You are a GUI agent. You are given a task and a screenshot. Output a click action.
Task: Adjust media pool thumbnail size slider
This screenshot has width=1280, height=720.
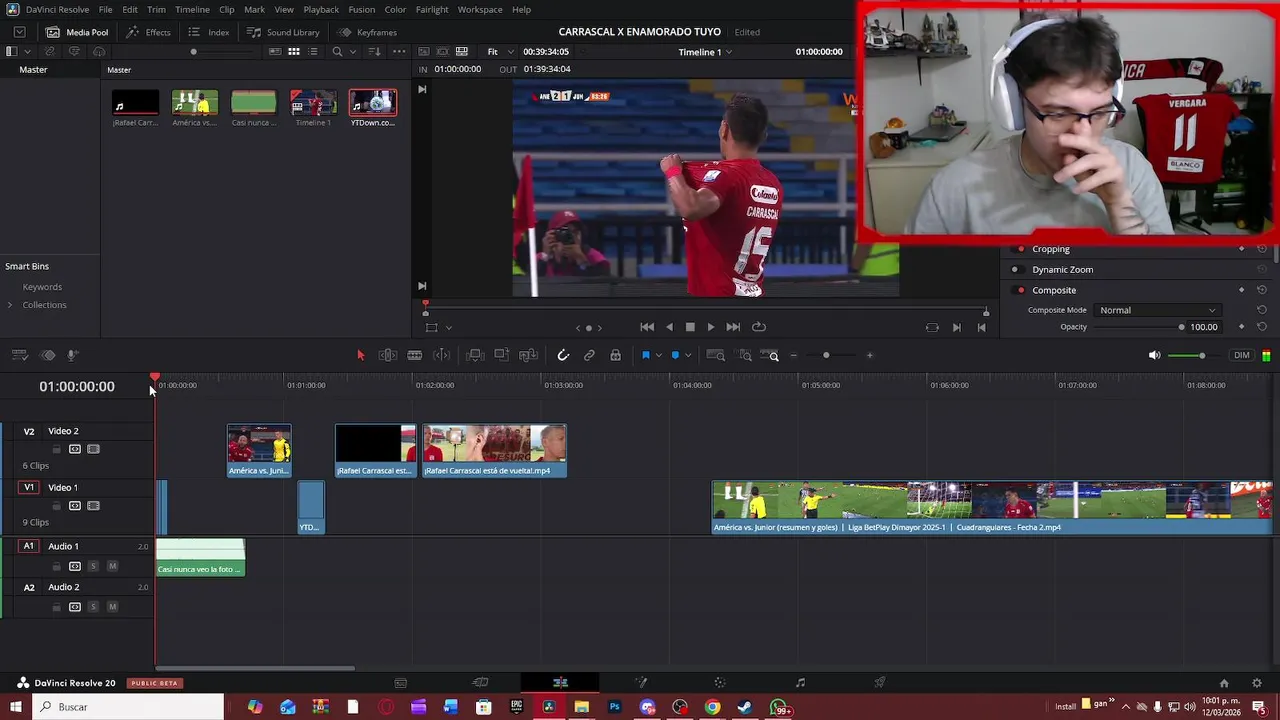point(193,51)
